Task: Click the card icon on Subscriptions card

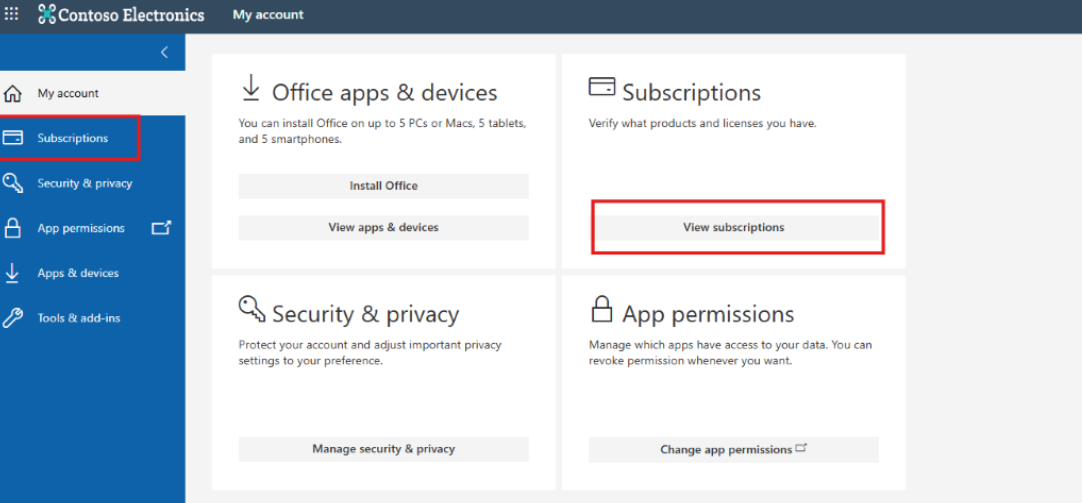Action: pyautogui.click(x=602, y=87)
